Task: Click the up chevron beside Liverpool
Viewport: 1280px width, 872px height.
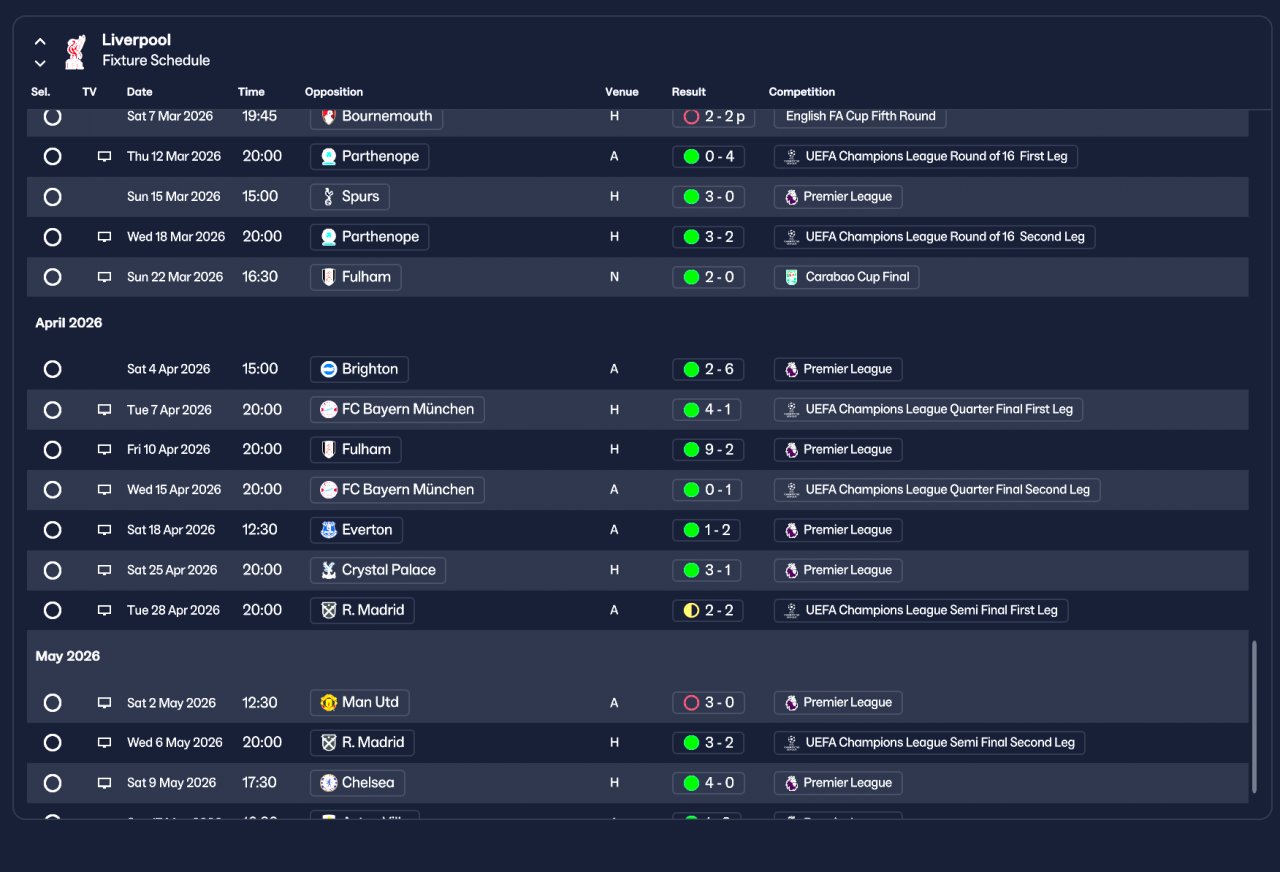Action: (40, 42)
